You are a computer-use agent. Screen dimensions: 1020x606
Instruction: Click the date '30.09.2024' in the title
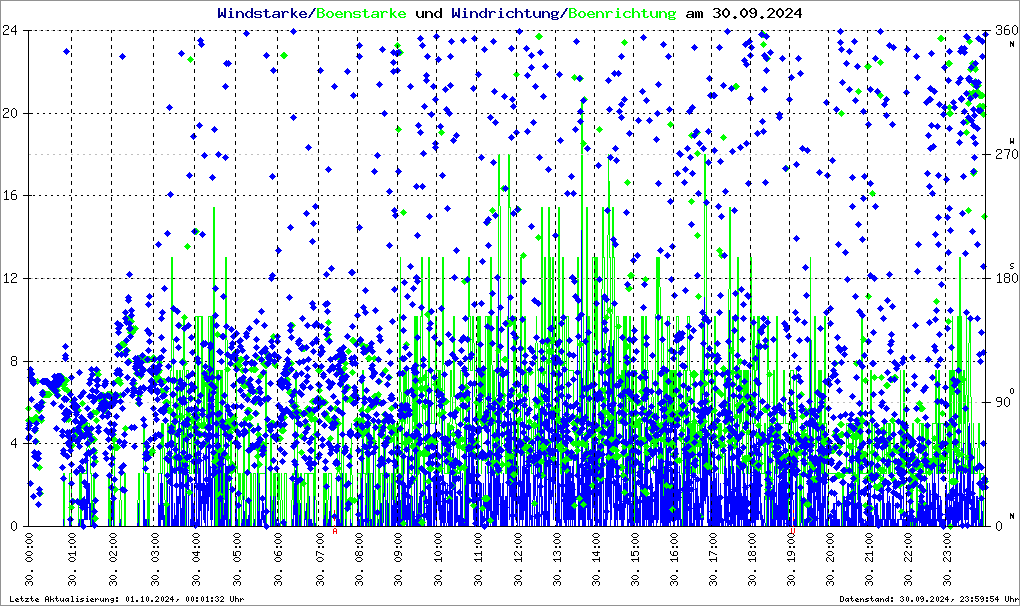pos(757,13)
